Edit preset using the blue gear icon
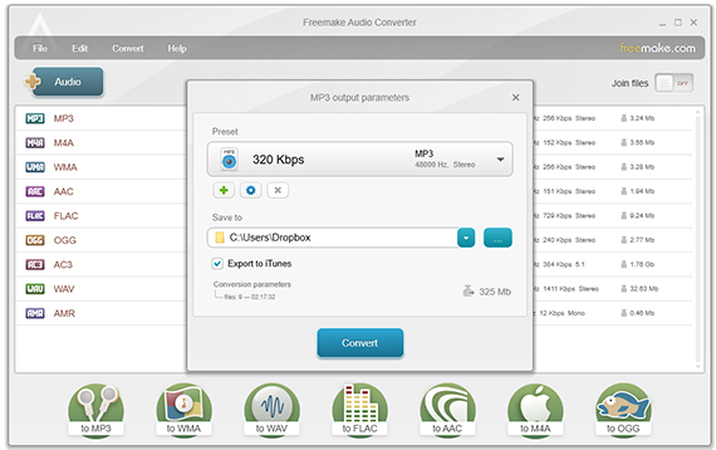The height and width of the screenshot is (450, 716). [250, 190]
